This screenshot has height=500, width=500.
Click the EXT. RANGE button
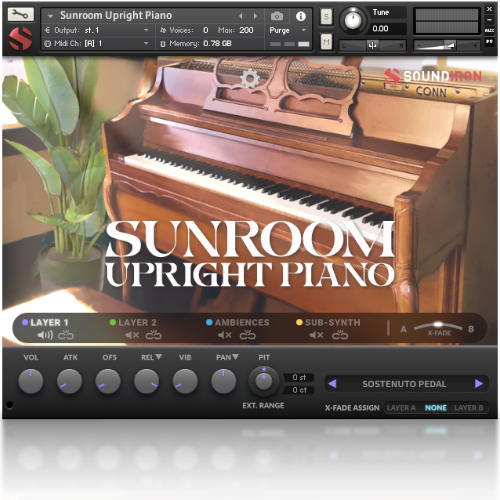(263, 405)
